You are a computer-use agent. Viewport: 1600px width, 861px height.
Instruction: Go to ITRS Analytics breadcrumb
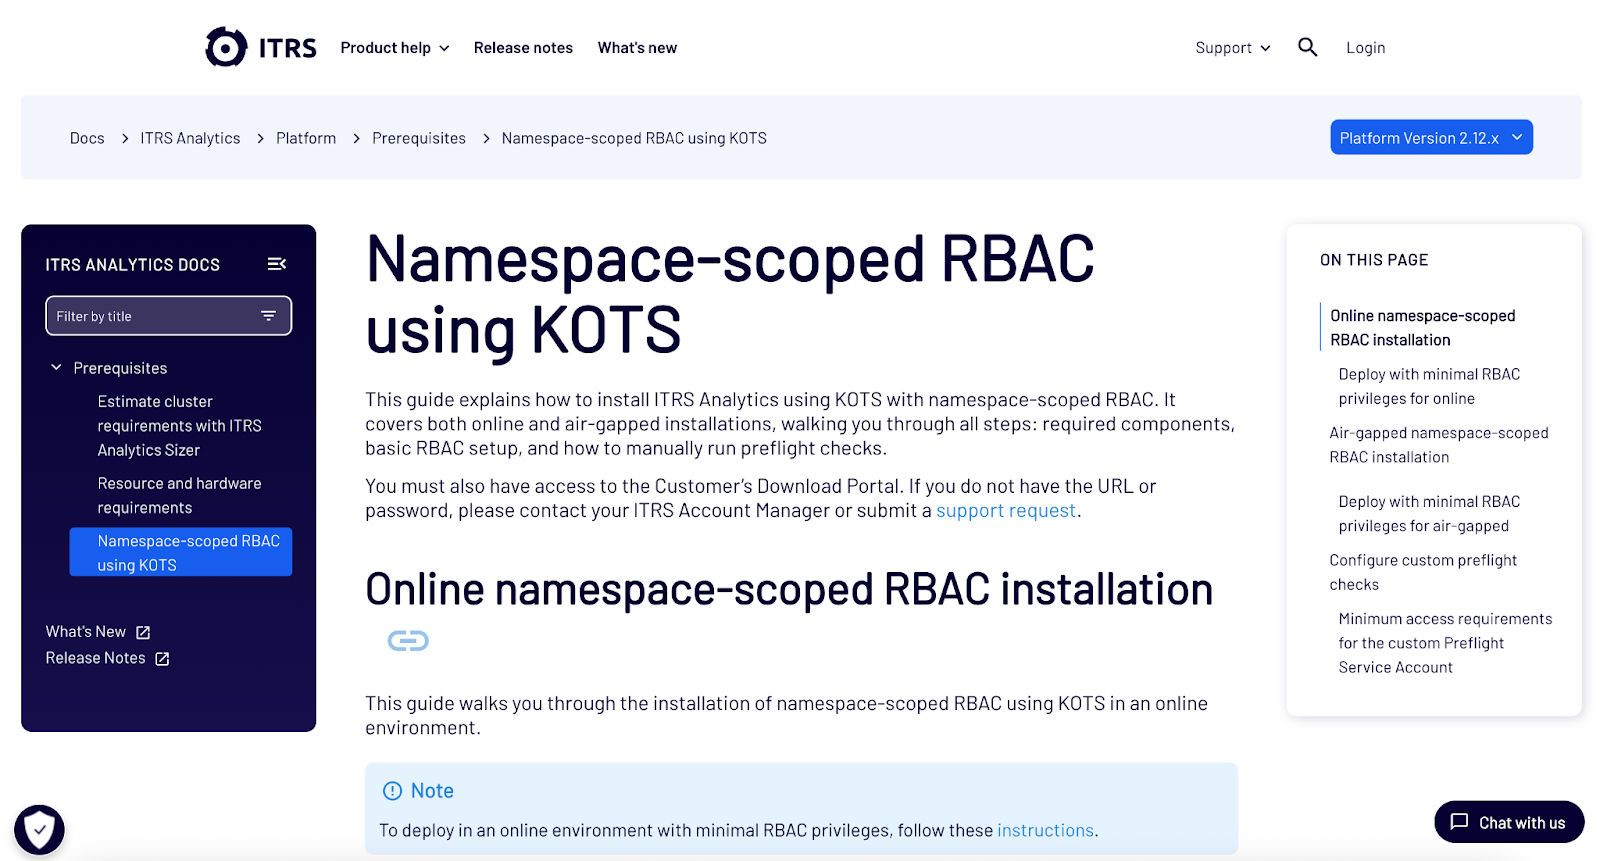(190, 138)
